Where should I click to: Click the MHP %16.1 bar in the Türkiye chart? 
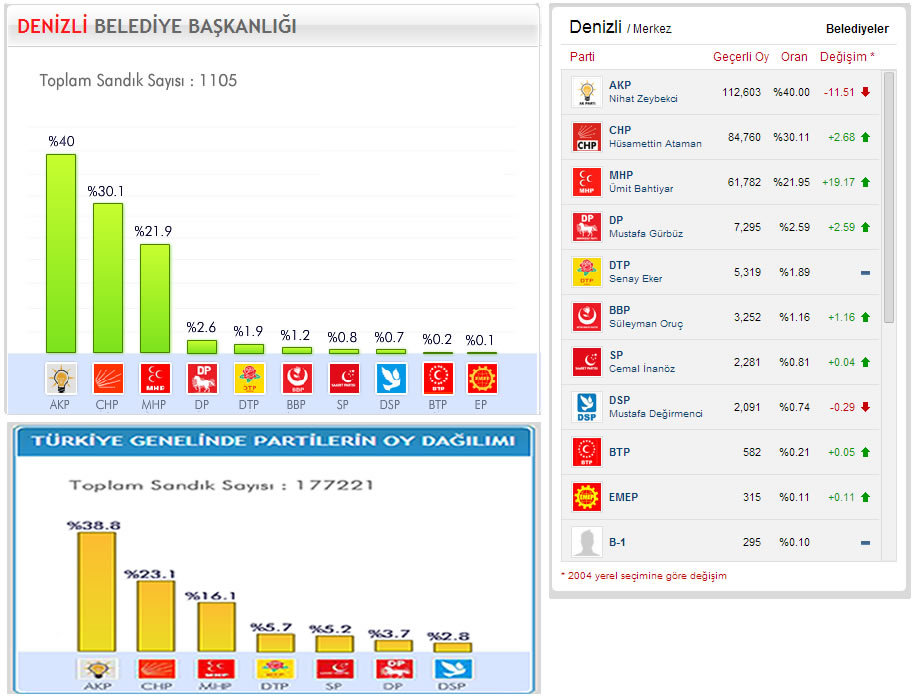(216, 626)
